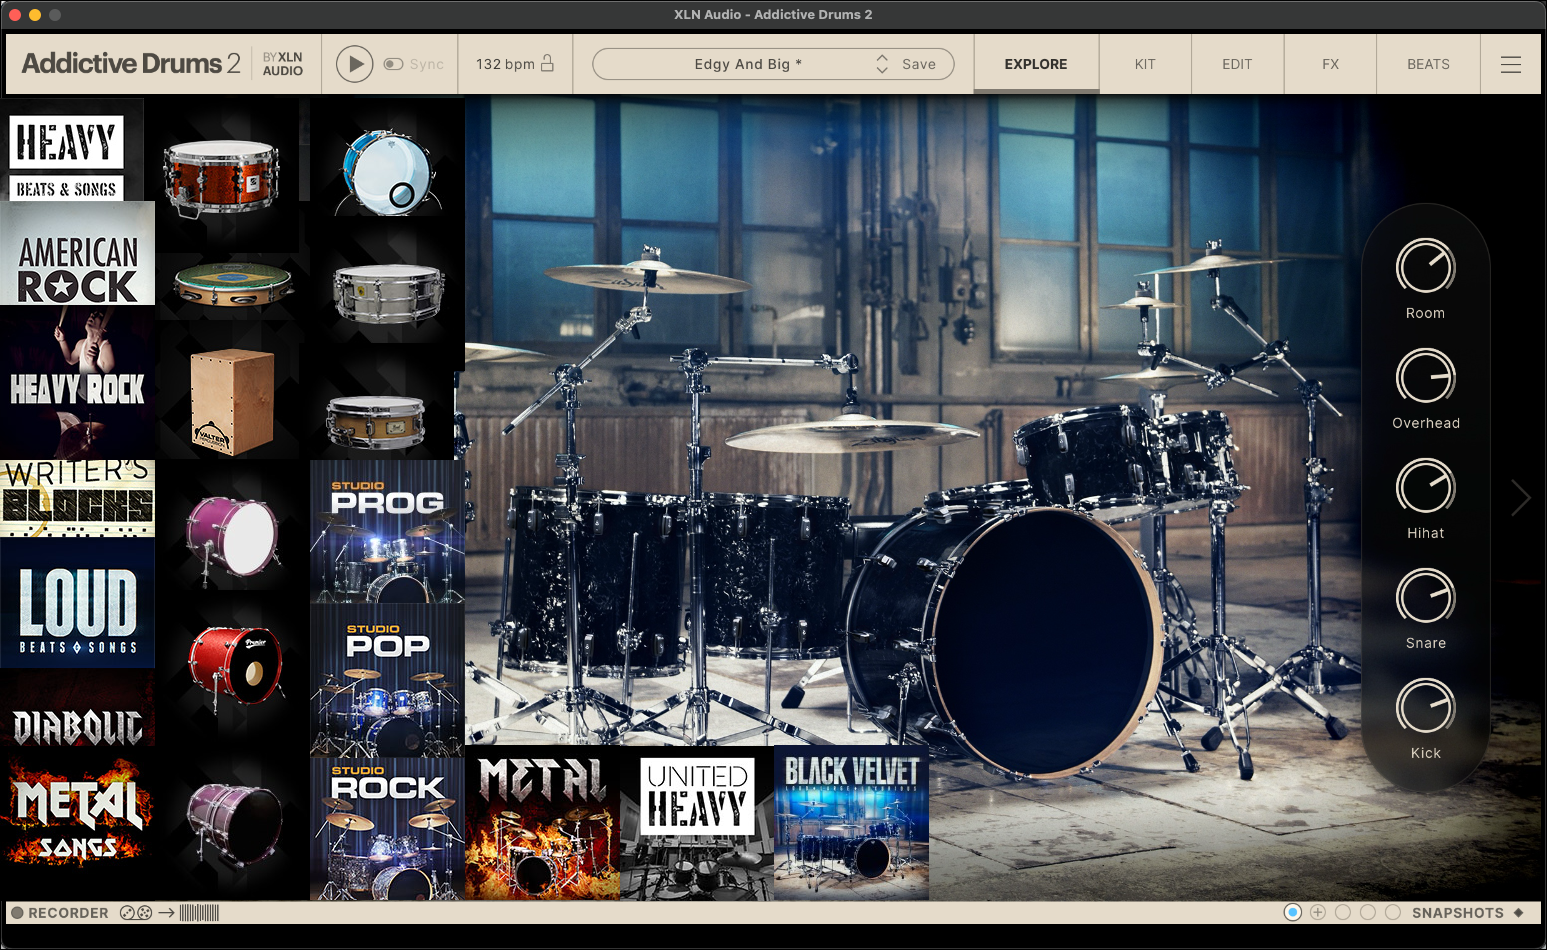1547x950 pixels.
Task: Open the Studio Rock kit
Action: pos(387,829)
